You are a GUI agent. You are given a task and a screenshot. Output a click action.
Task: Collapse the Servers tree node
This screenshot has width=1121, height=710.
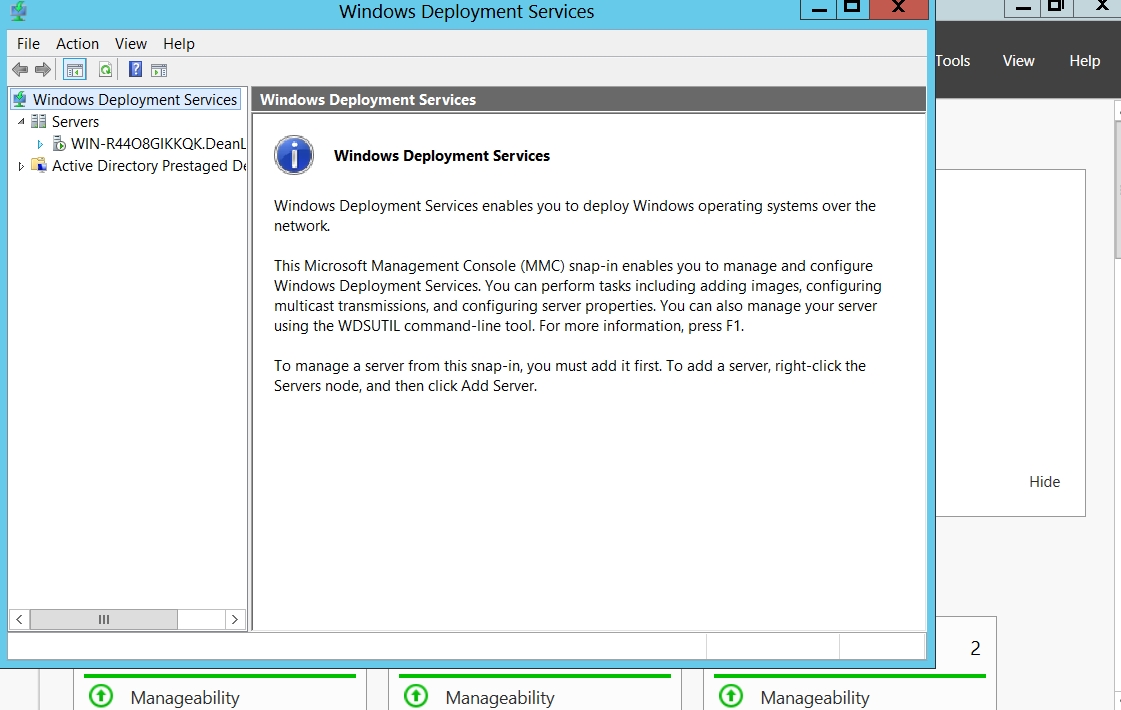[21, 122]
